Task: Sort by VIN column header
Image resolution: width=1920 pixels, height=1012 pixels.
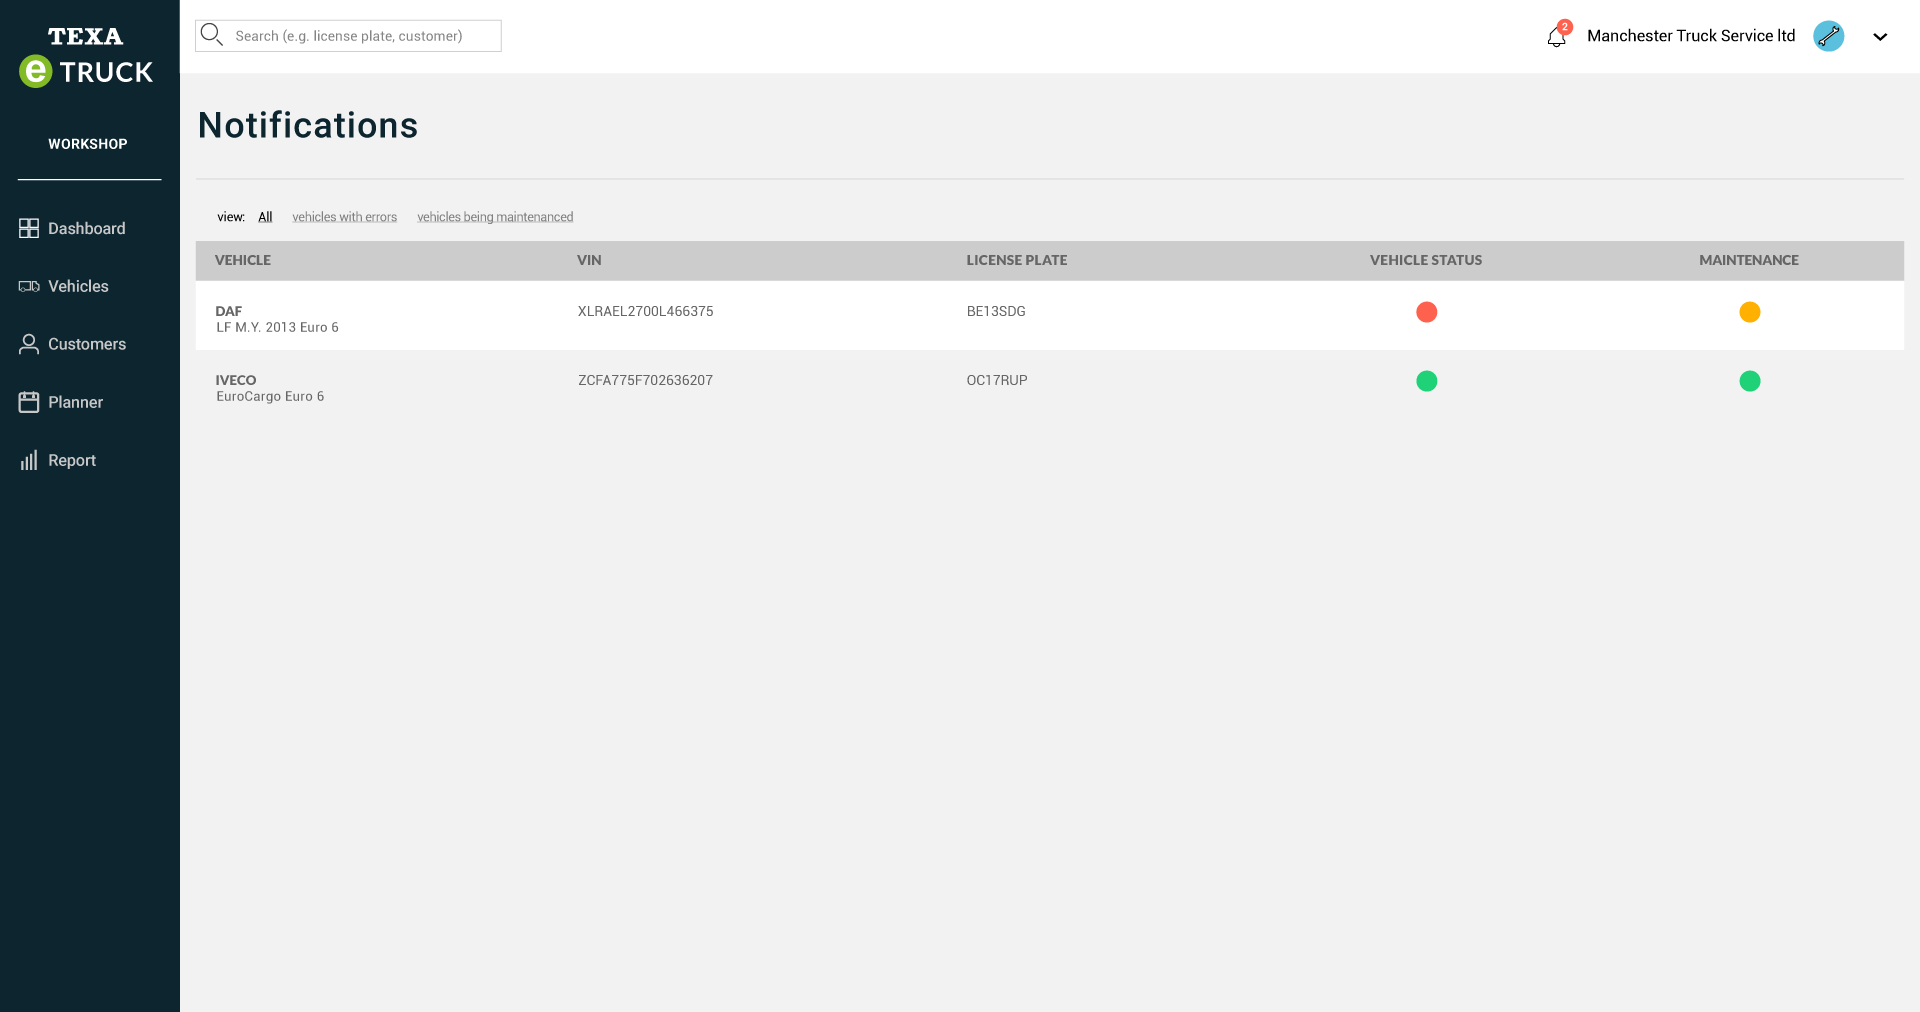Action: point(589,260)
